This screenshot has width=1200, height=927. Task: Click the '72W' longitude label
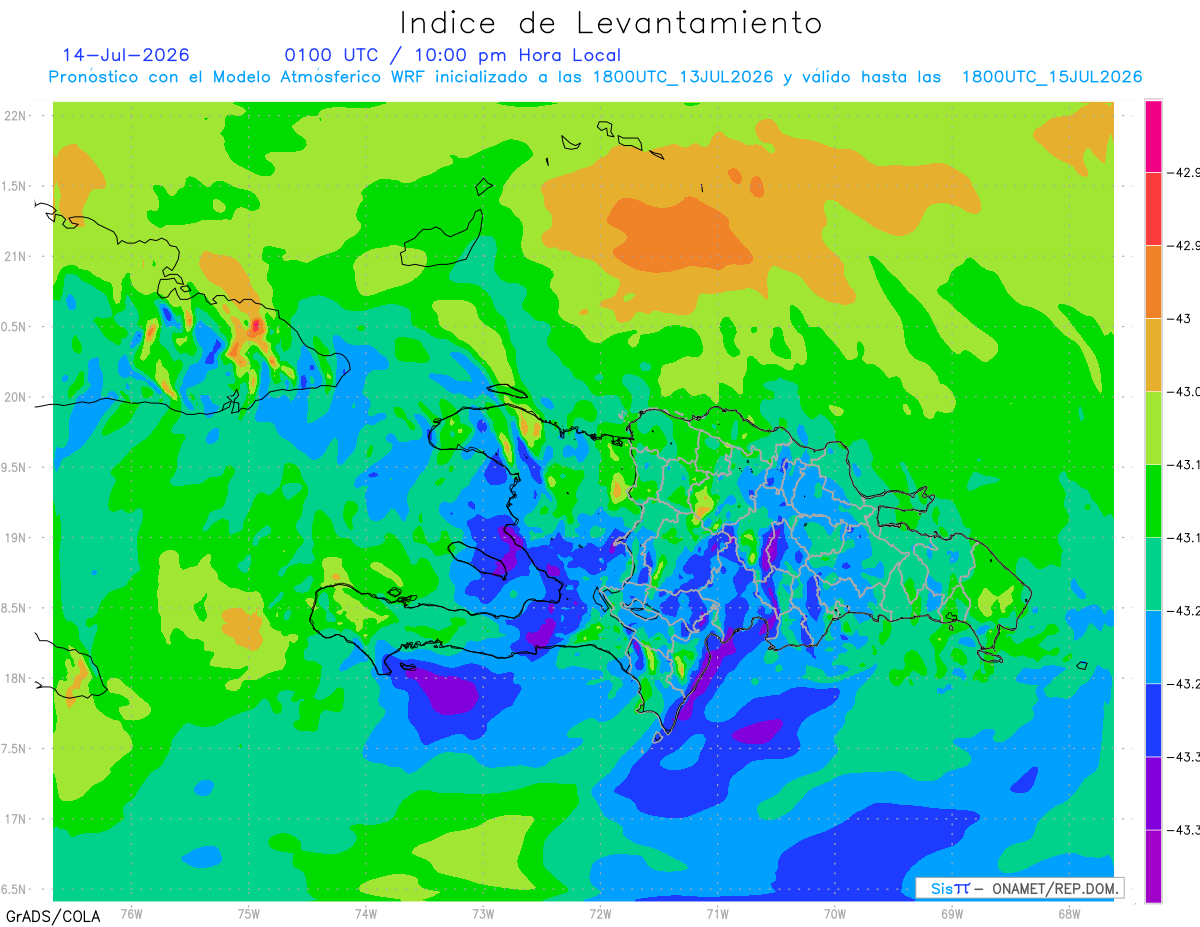[600, 913]
